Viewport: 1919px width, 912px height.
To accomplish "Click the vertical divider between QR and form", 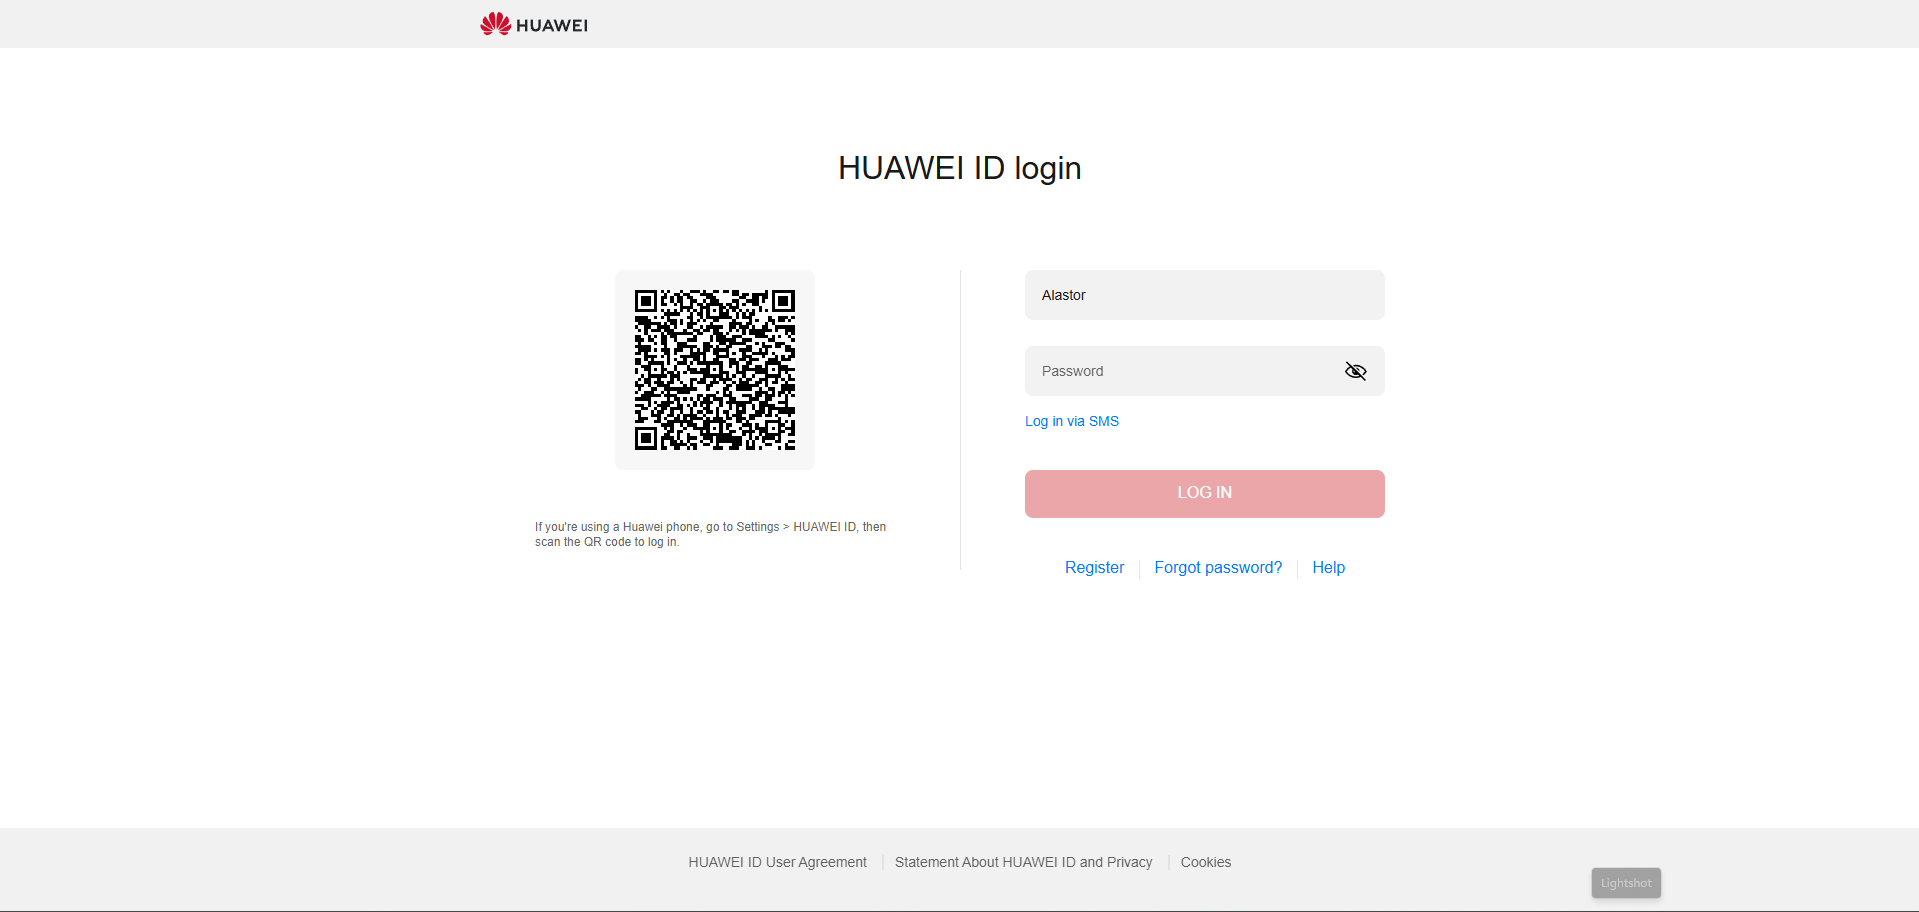I will [x=960, y=420].
